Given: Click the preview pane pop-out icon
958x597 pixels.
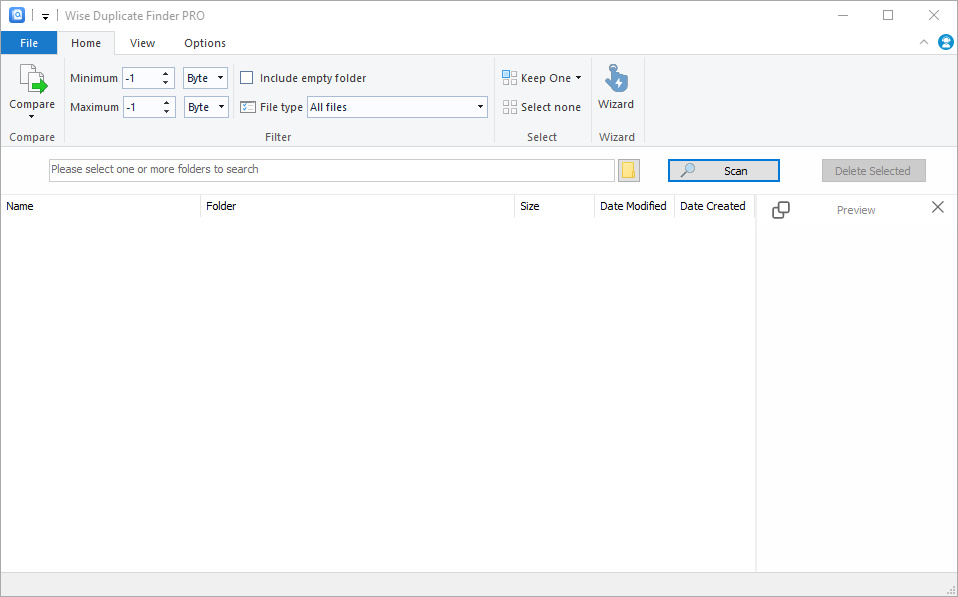Looking at the screenshot, I should coord(781,210).
